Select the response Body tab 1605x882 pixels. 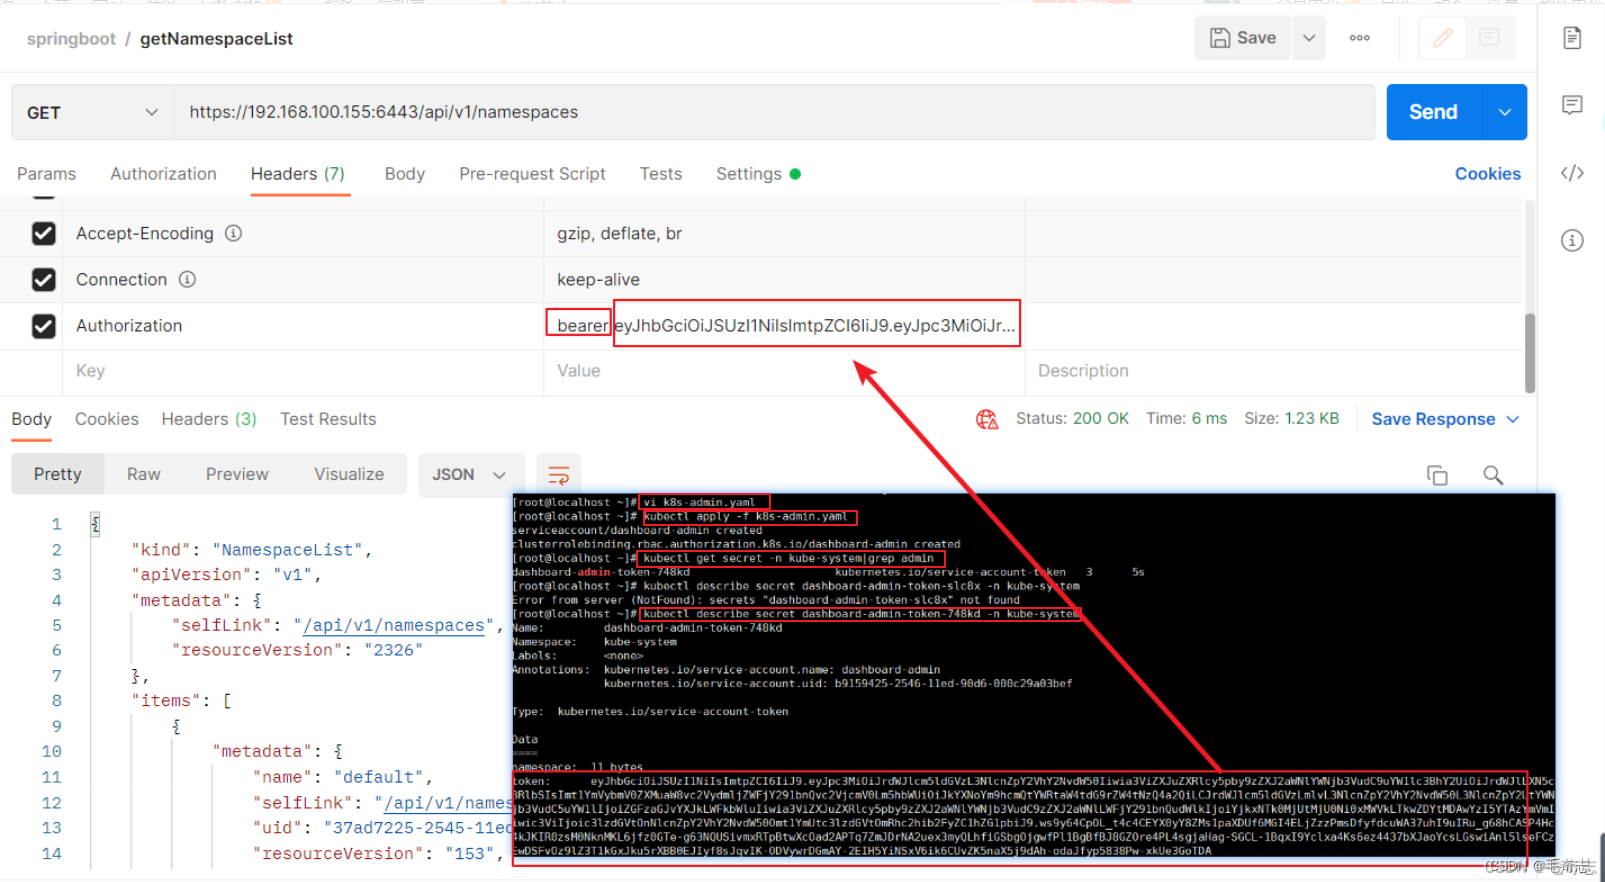[x=31, y=419]
